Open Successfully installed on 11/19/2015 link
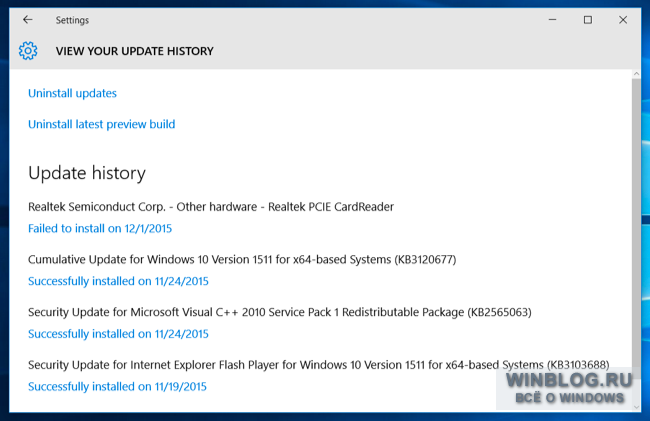 pyautogui.click(x=117, y=386)
